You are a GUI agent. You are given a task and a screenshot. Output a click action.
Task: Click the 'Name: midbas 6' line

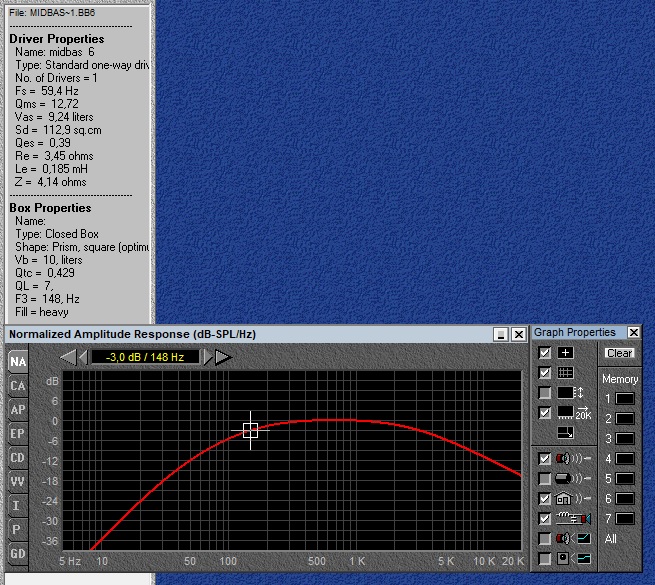[x=55, y=52]
